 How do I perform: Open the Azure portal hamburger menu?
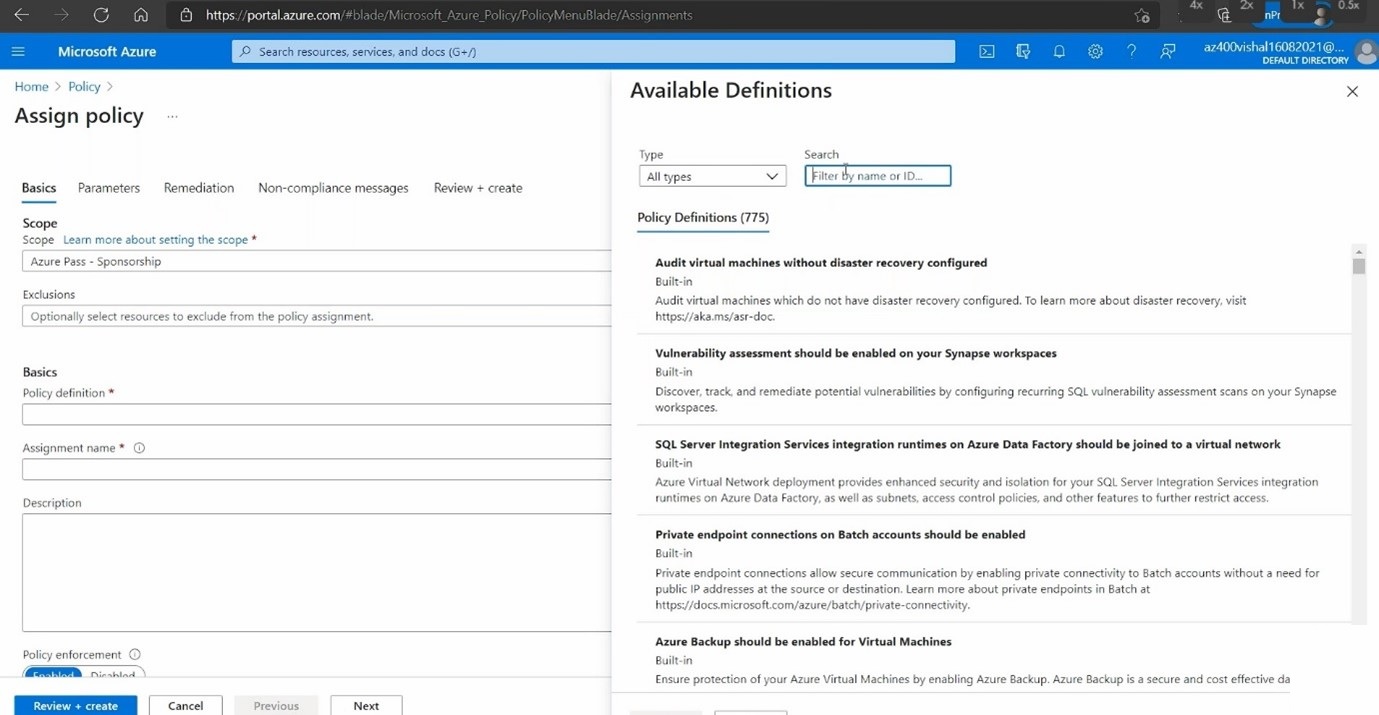(18, 51)
